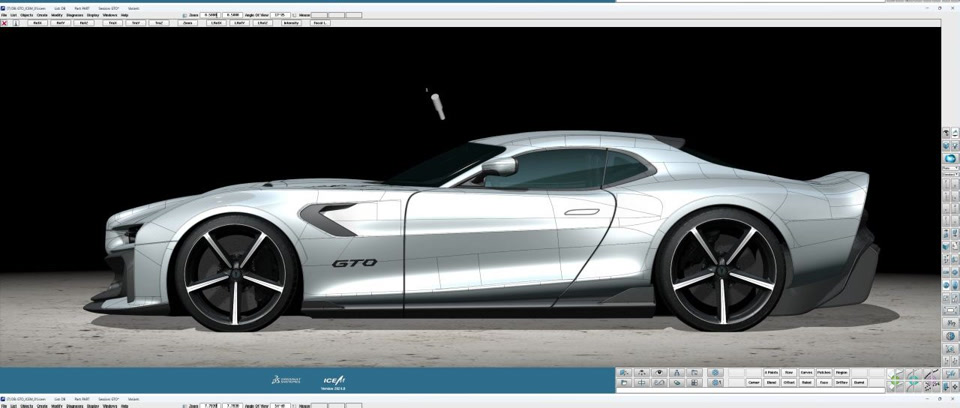The image size is (960, 408).
Task: Click the Face button
Action: point(824,382)
